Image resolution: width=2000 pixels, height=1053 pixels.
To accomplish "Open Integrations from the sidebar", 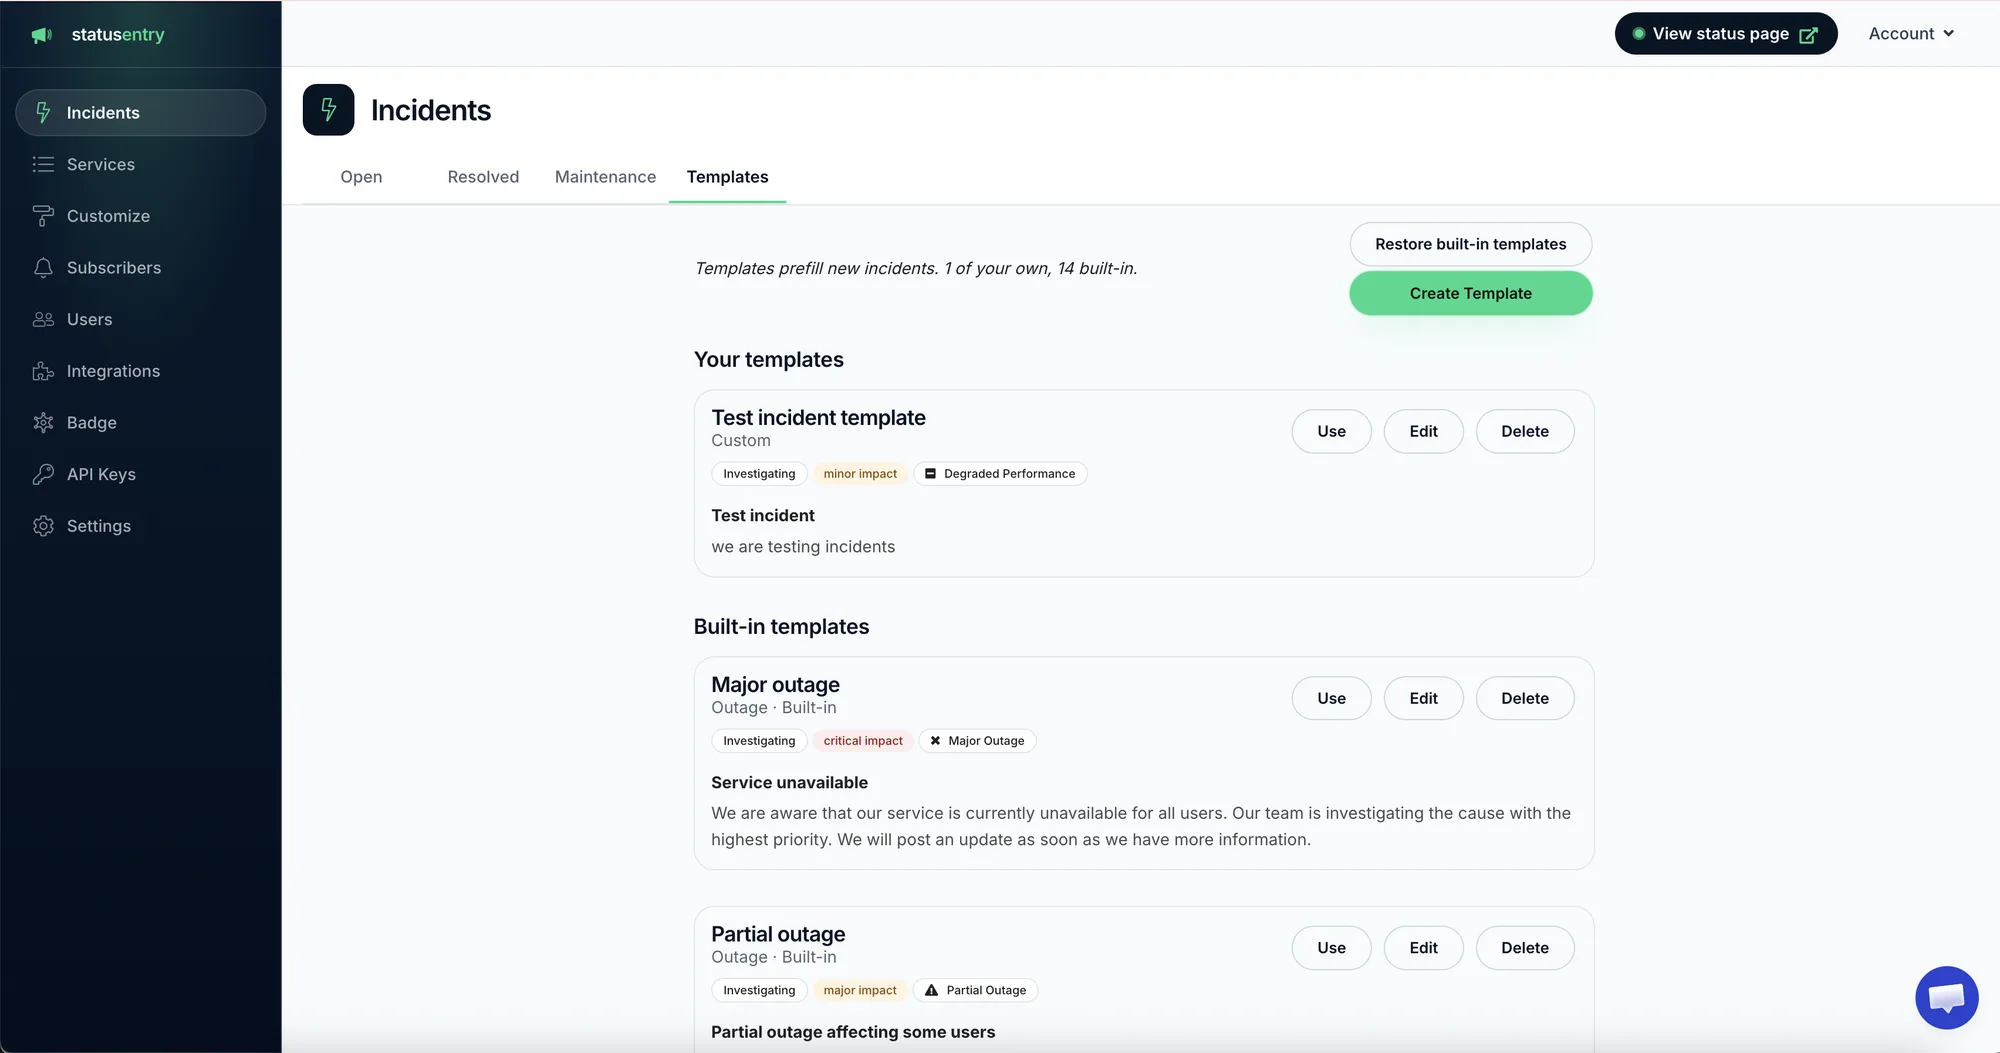I will click(x=141, y=371).
